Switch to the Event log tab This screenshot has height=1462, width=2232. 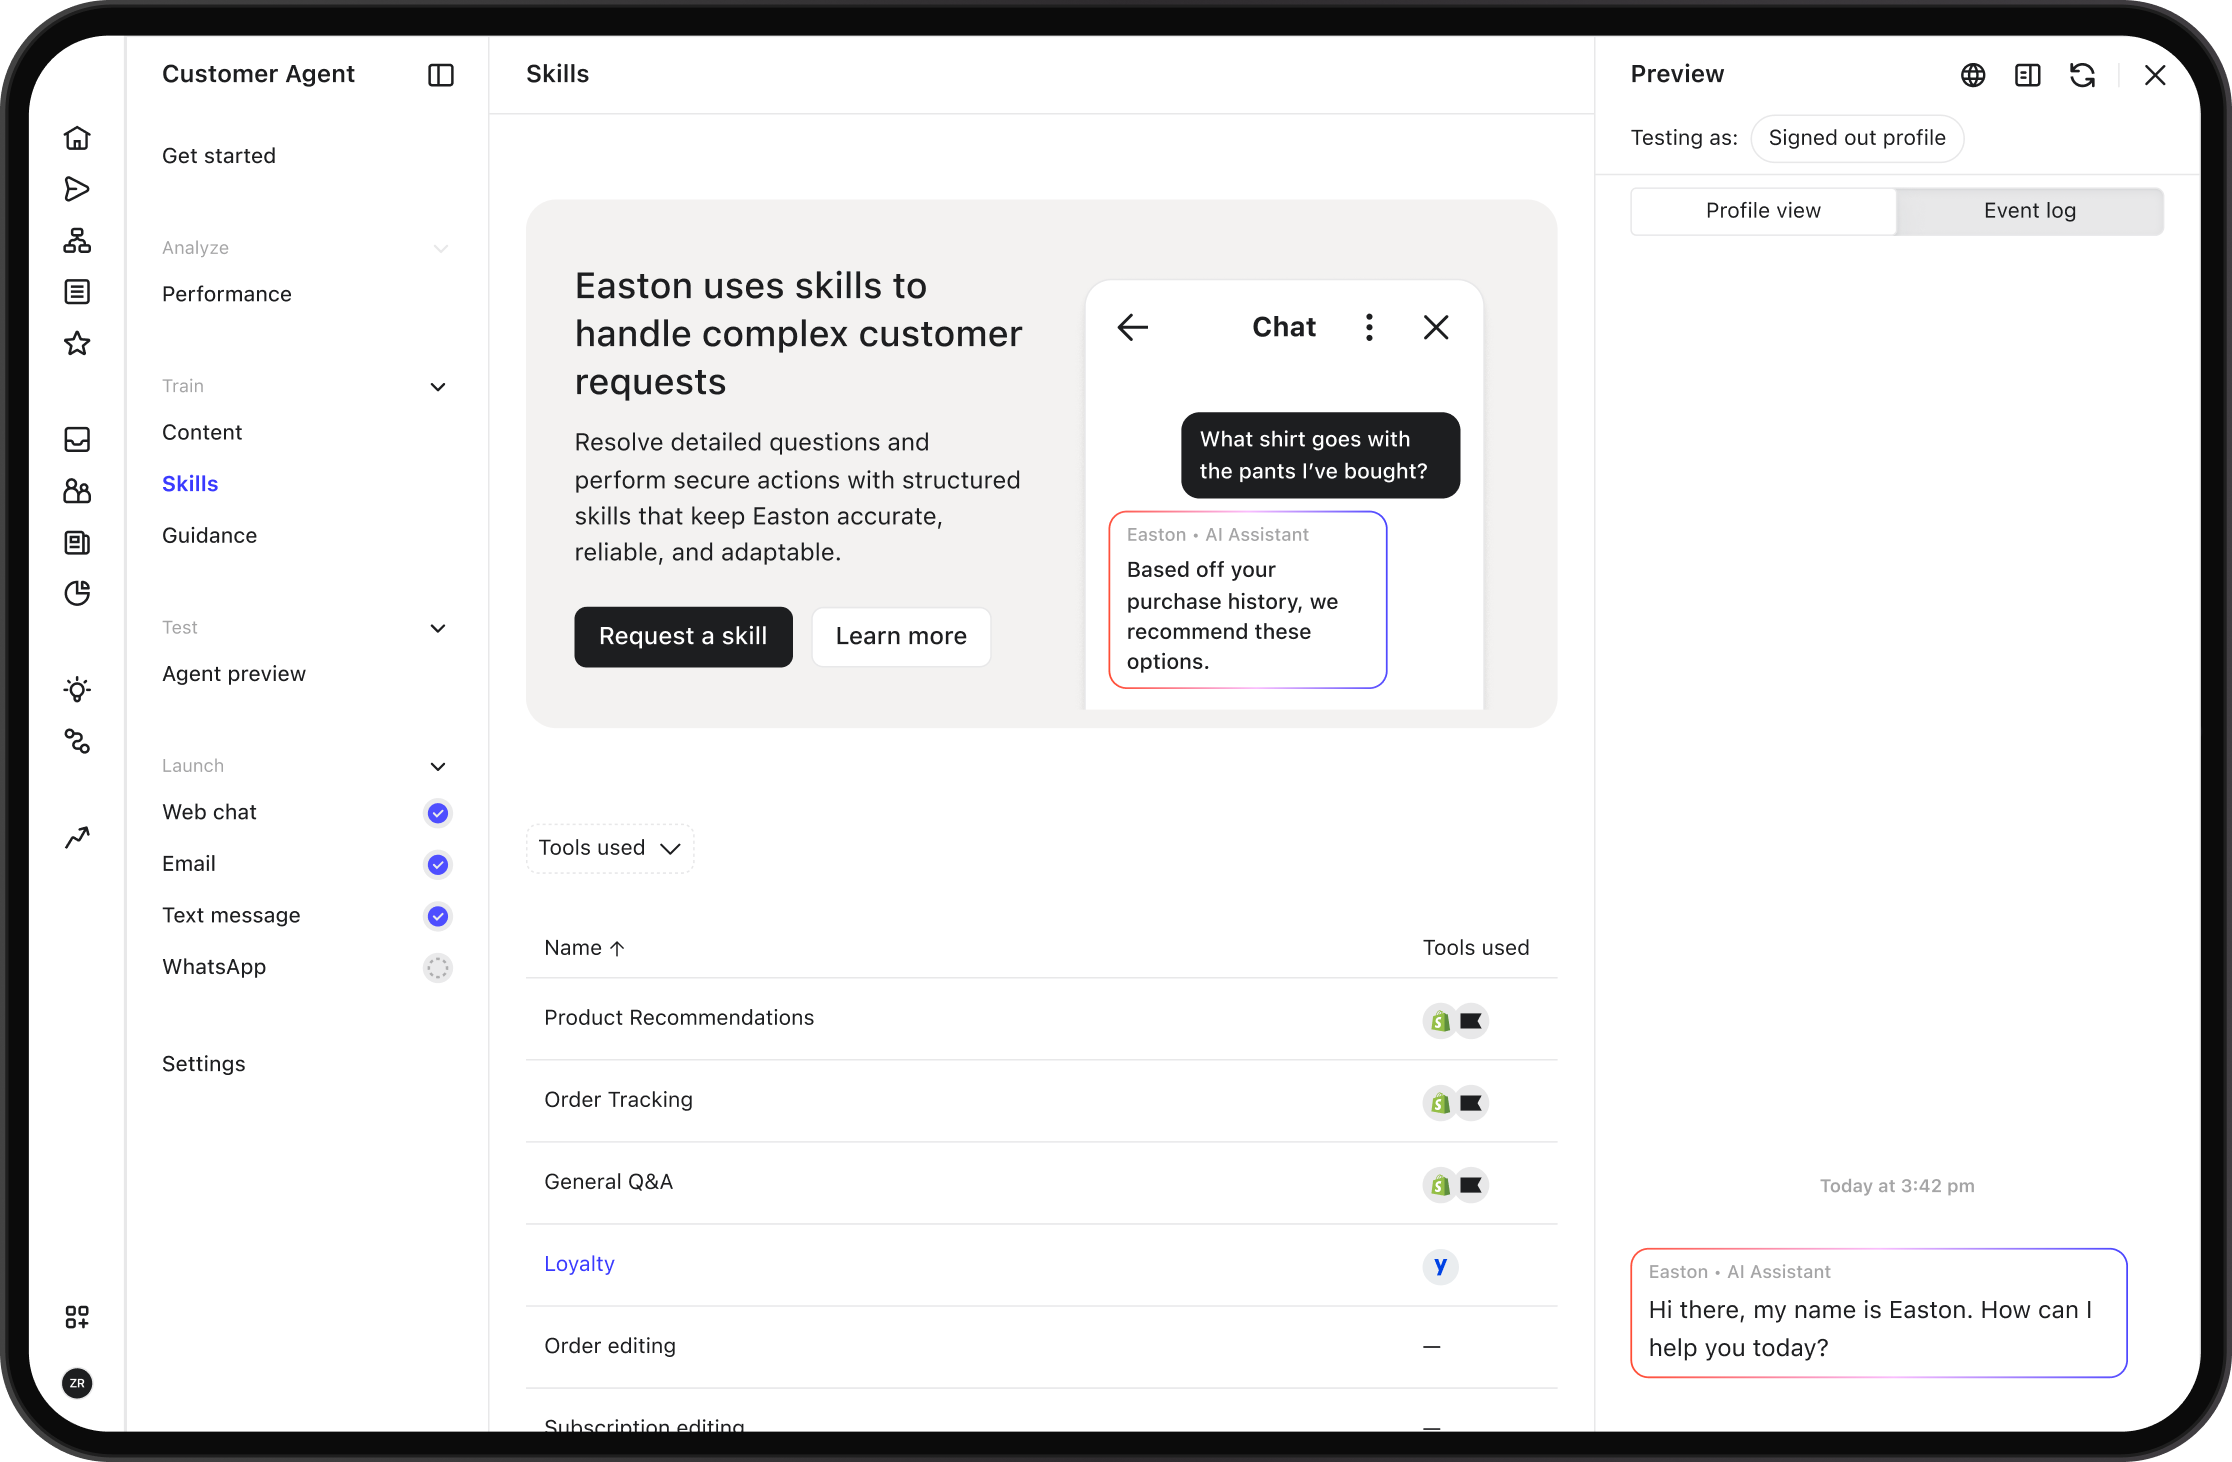click(x=2029, y=211)
